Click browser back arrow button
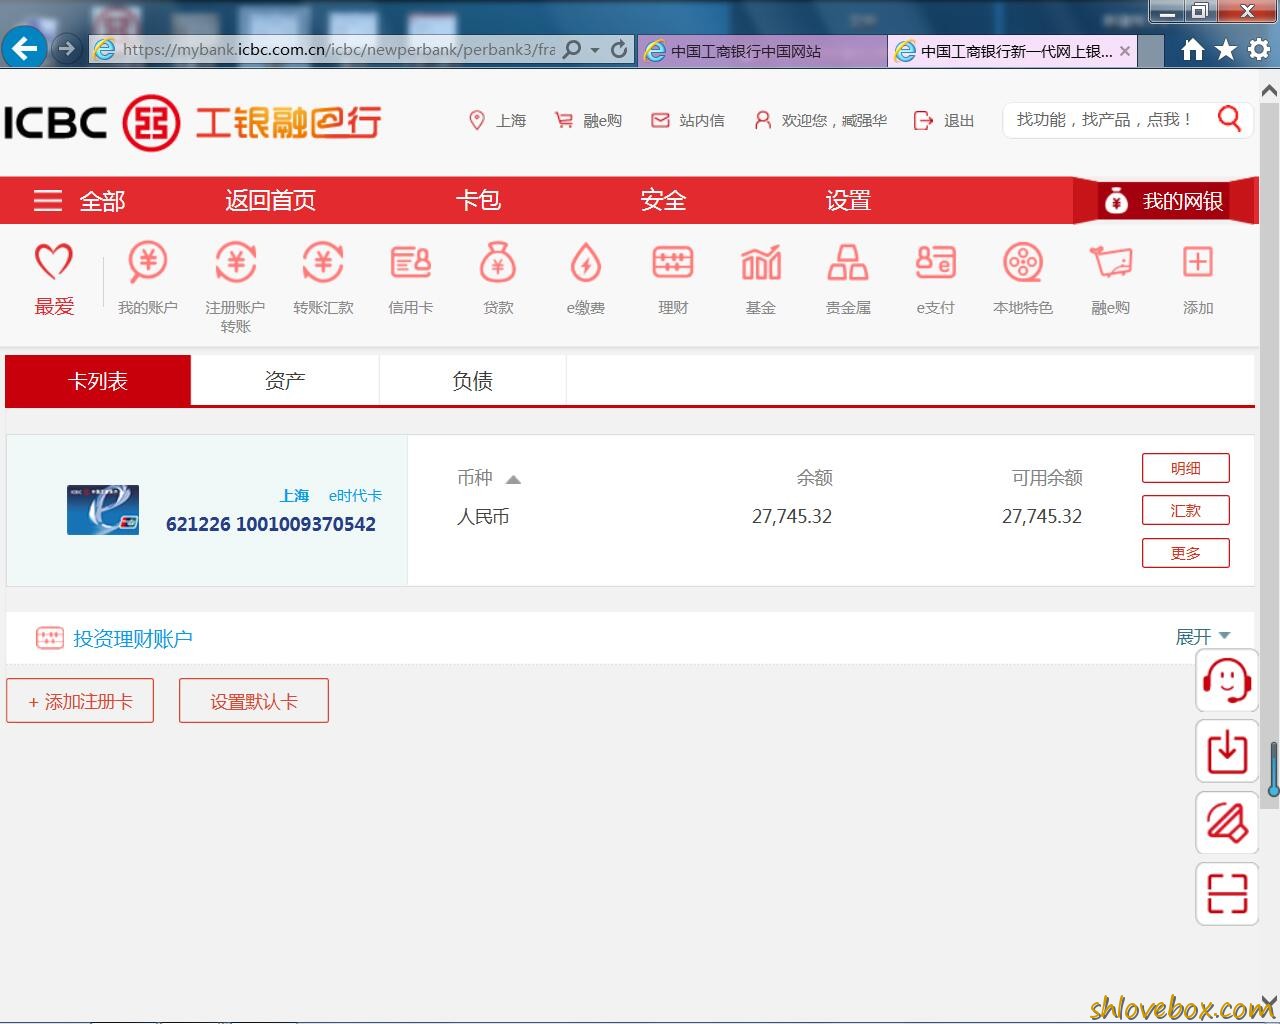 (25, 48)
